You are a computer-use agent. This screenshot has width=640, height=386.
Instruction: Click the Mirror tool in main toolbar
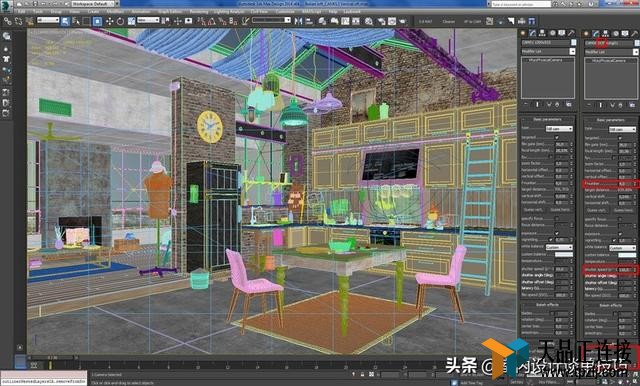(298, 21)
